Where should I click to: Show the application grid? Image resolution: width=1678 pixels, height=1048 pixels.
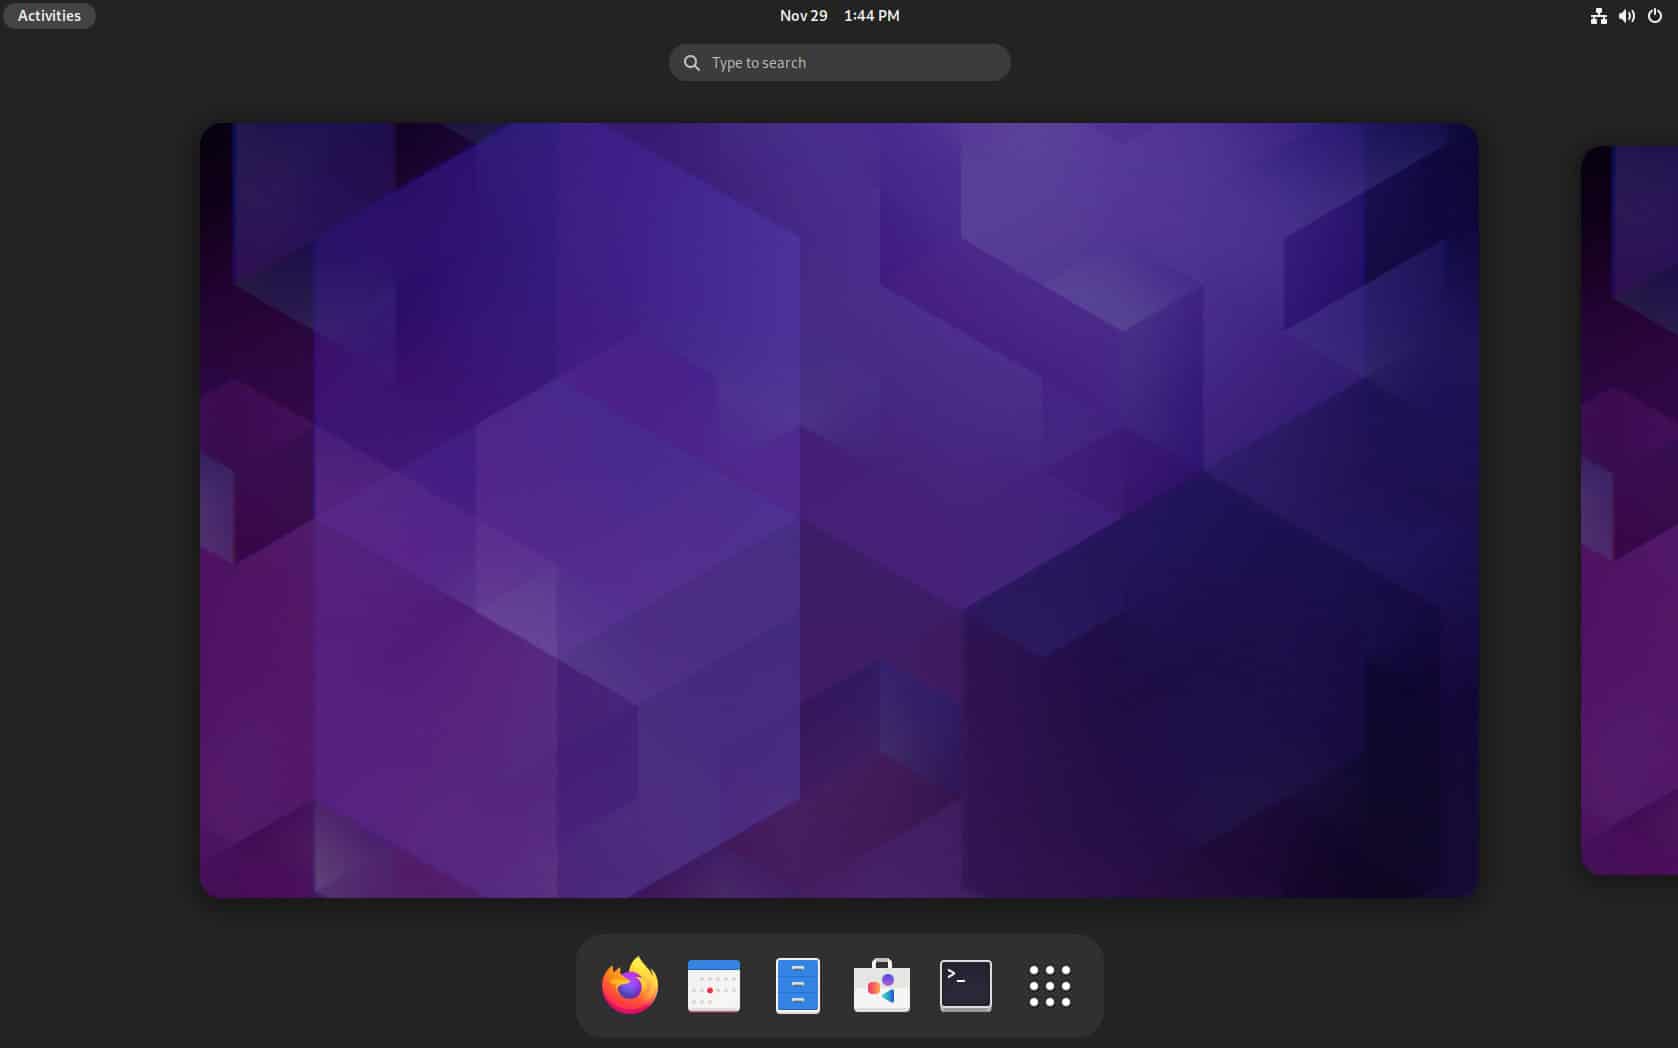click(x=1048, y=986)
